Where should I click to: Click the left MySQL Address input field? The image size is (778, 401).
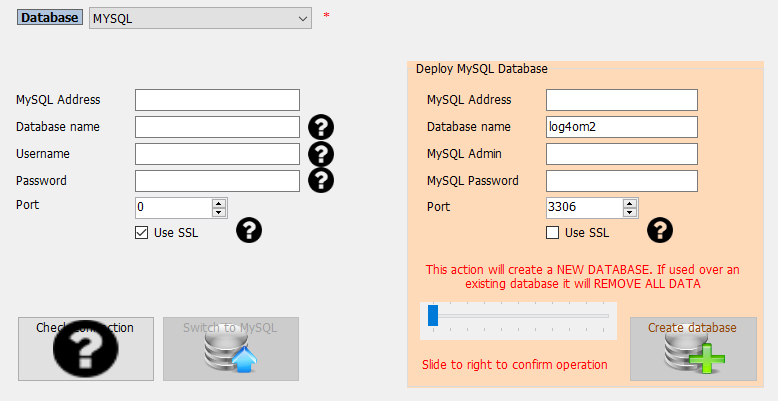[x=217, y=100]
